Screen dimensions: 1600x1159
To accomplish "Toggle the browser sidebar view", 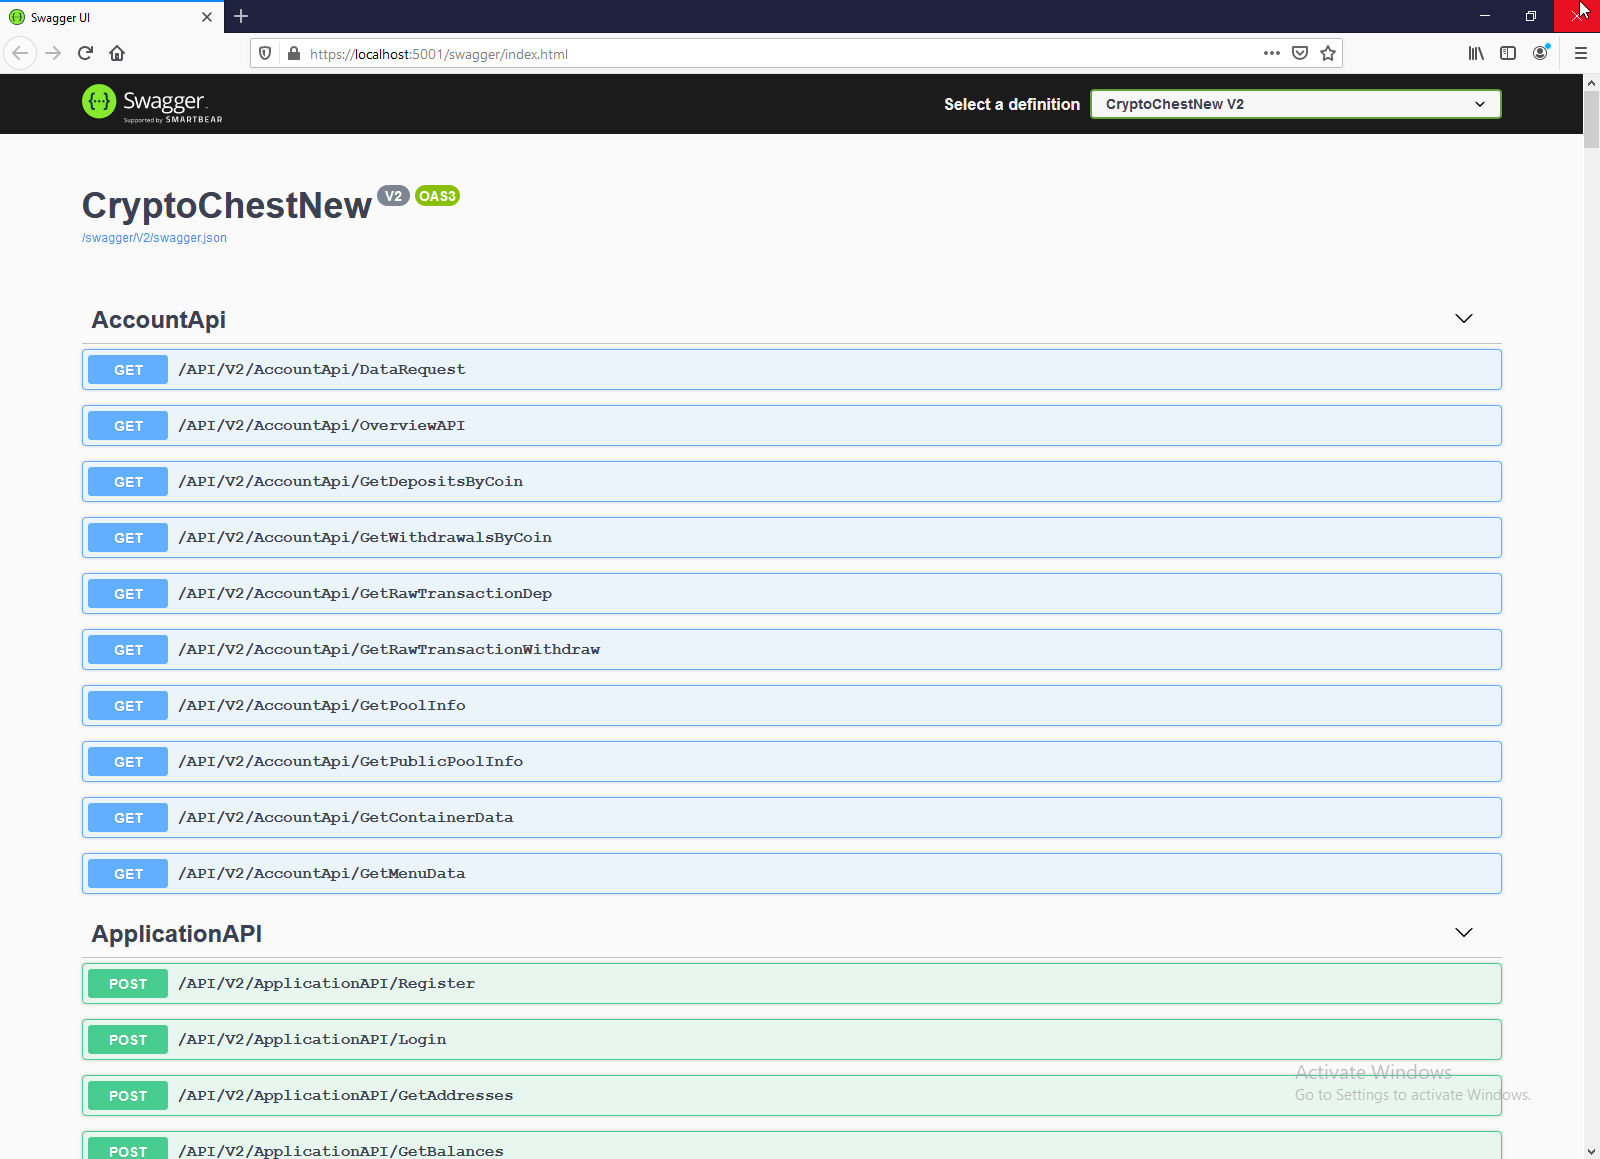I will pyautogui.click(x=1508, y=53).
